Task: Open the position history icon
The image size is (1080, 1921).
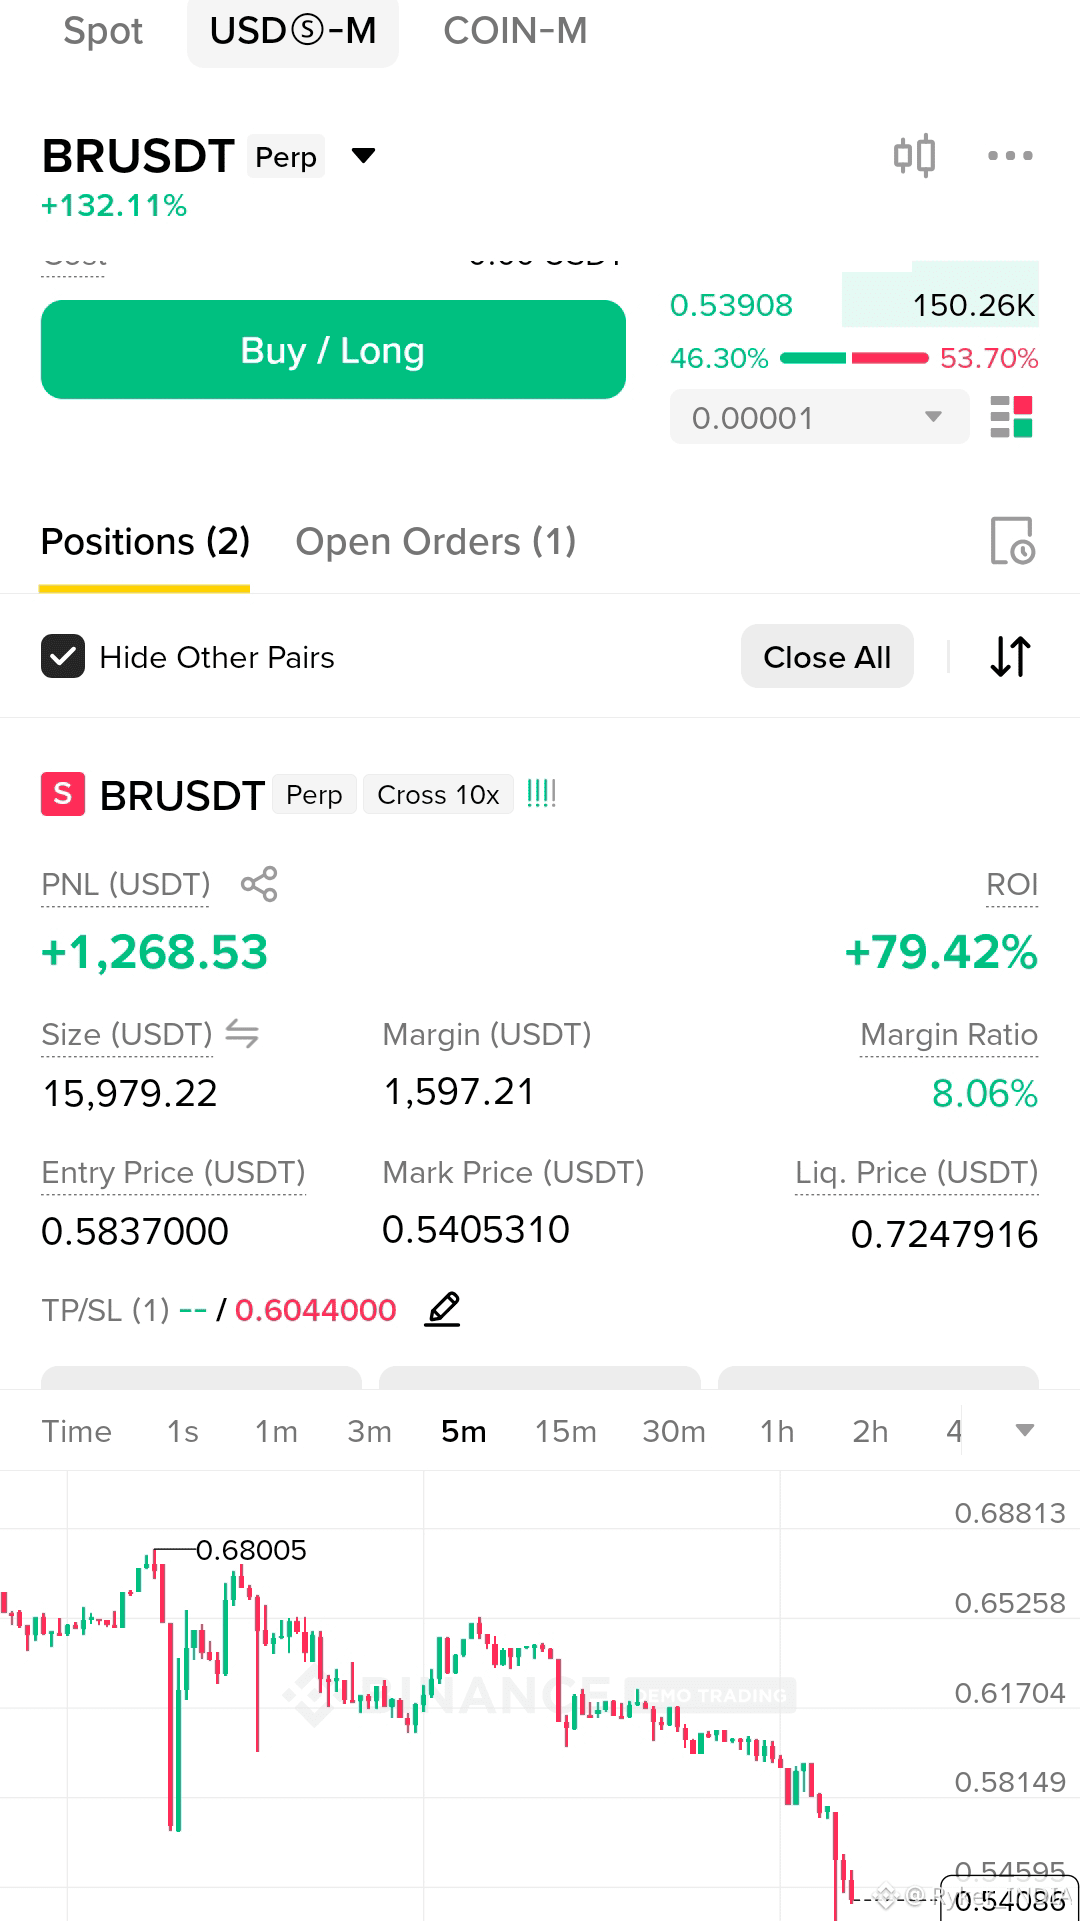Action: [1012, 541]
